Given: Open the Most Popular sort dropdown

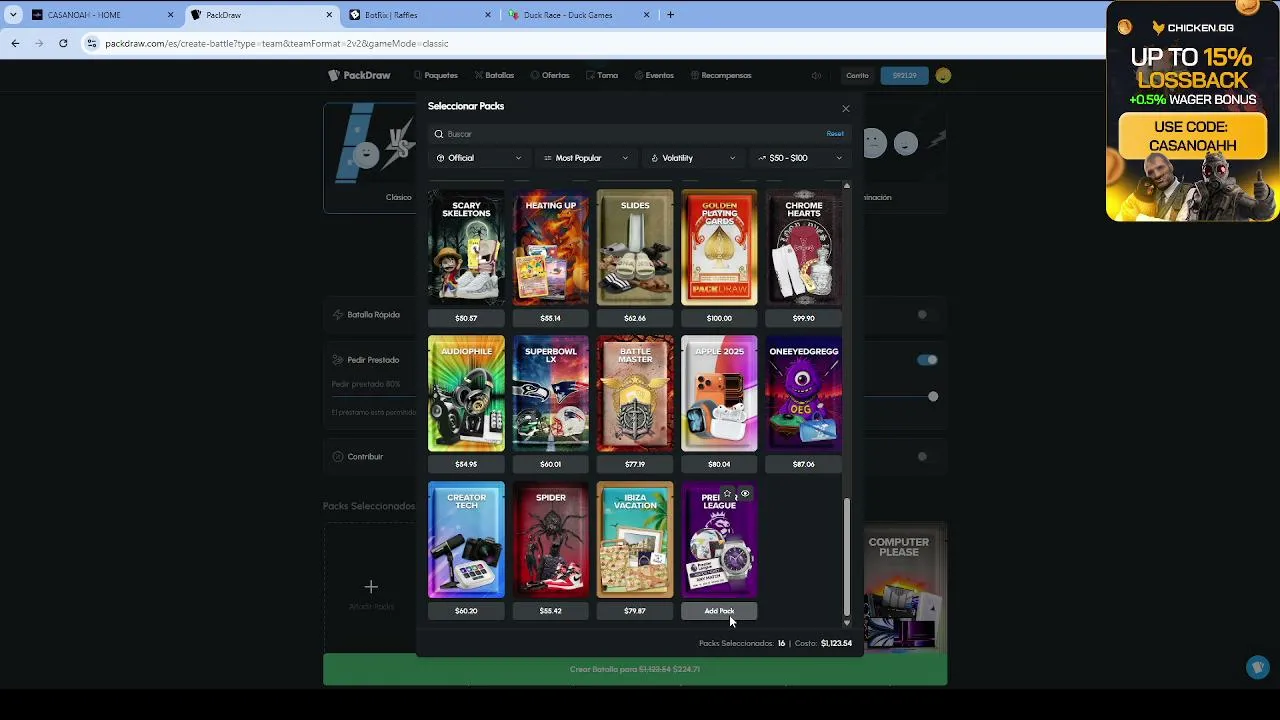Looking at the screenshot, I should click(x=585, y=158).
